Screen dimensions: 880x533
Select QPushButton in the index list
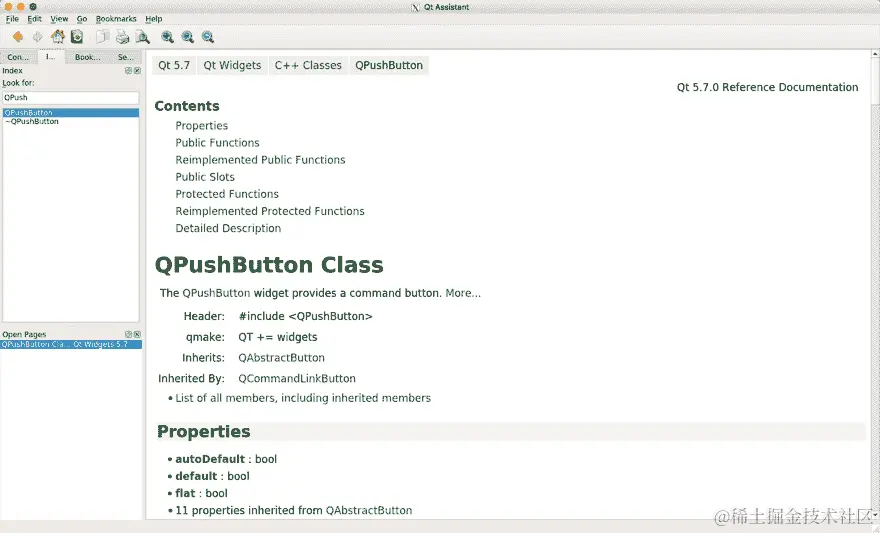[x=71, y=113]
